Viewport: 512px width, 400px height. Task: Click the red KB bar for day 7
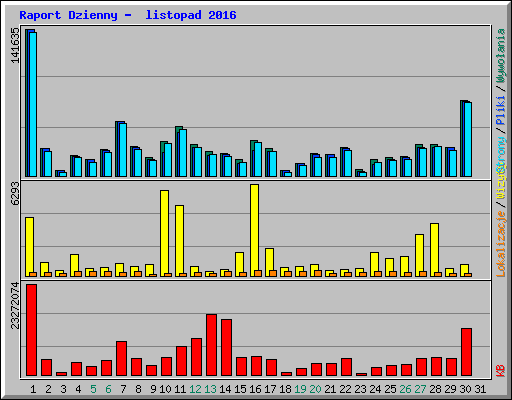click(122, 358)
